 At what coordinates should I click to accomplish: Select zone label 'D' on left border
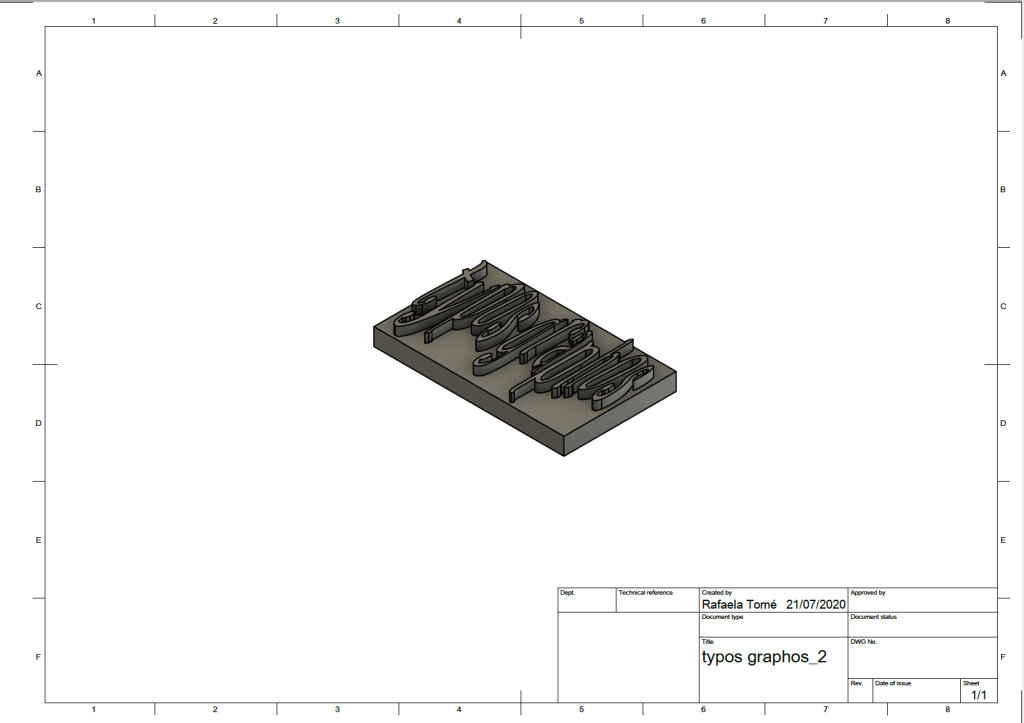click(x=39, y=423)
